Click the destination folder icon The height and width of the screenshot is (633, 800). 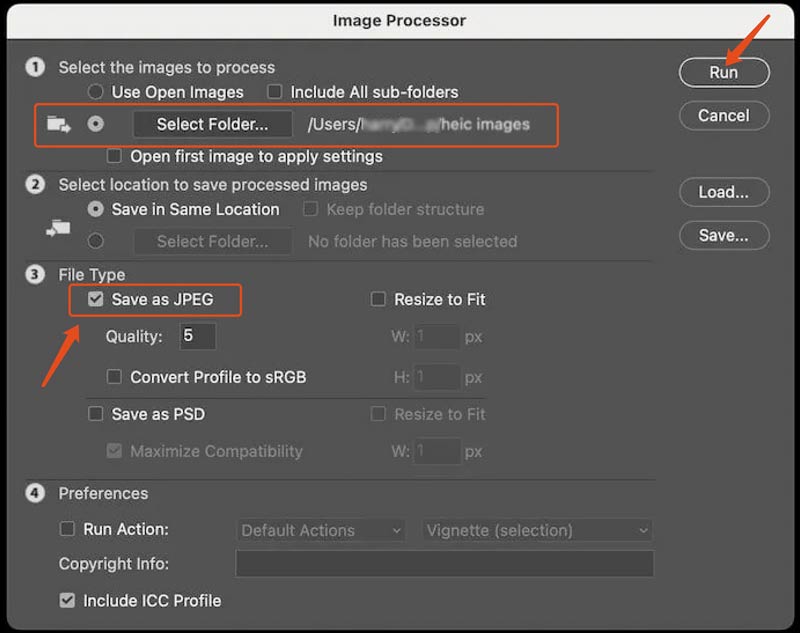point(59,227)
